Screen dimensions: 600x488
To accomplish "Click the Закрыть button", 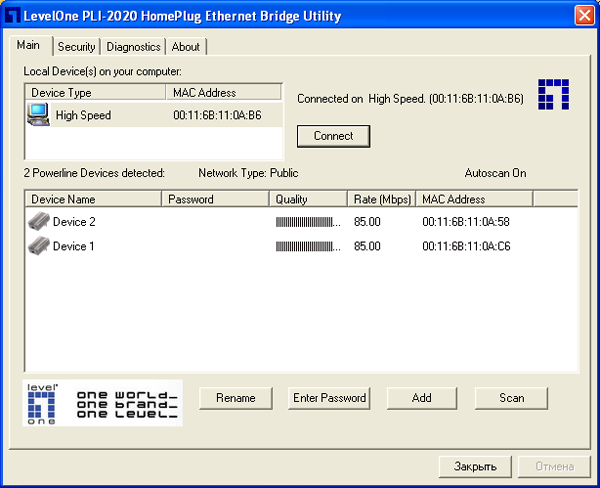I will (x=475, y=467).
